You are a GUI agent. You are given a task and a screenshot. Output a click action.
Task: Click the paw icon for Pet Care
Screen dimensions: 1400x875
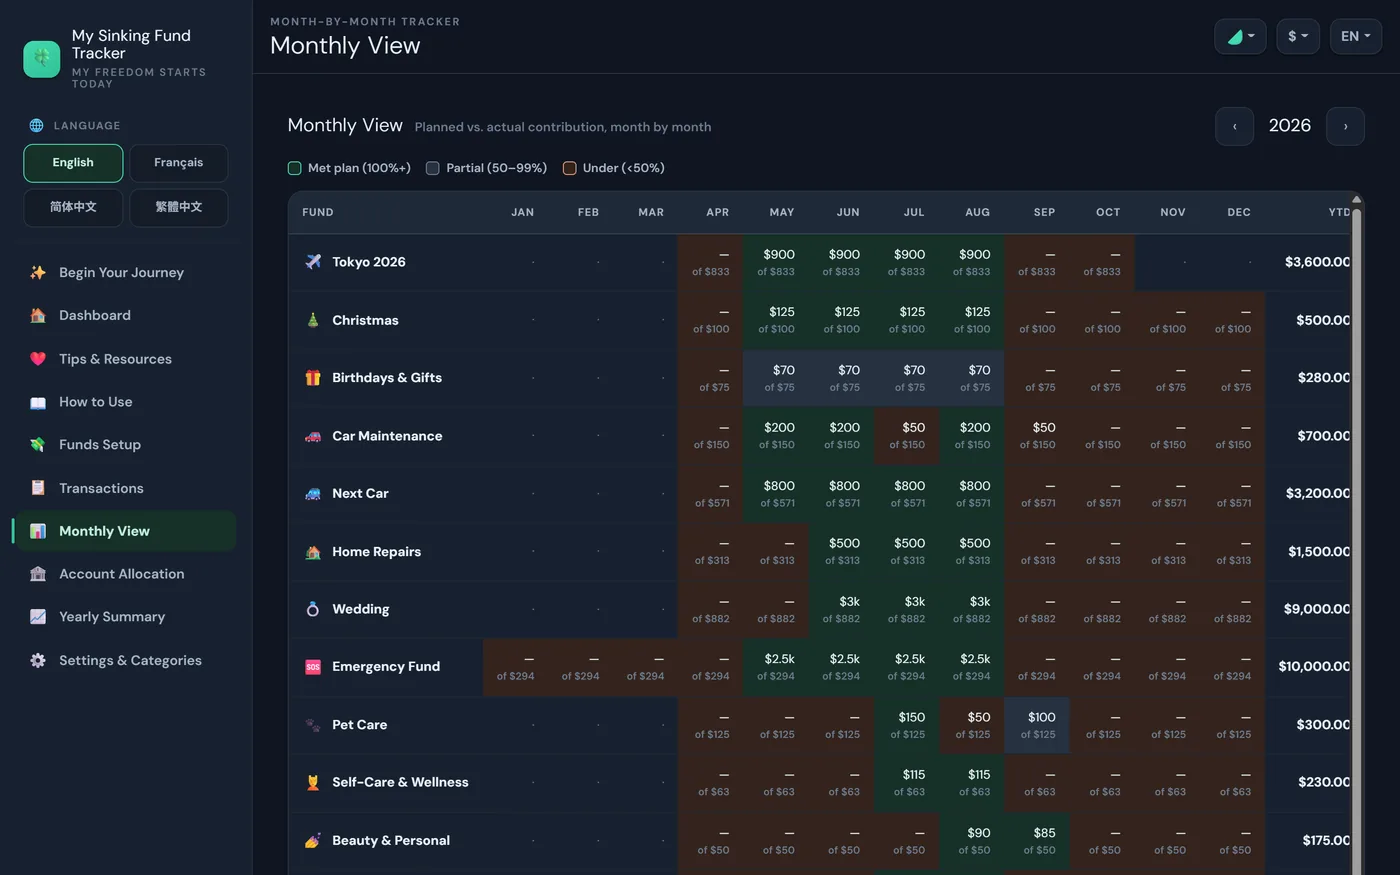pyautogui.click(x=313, y=725)
